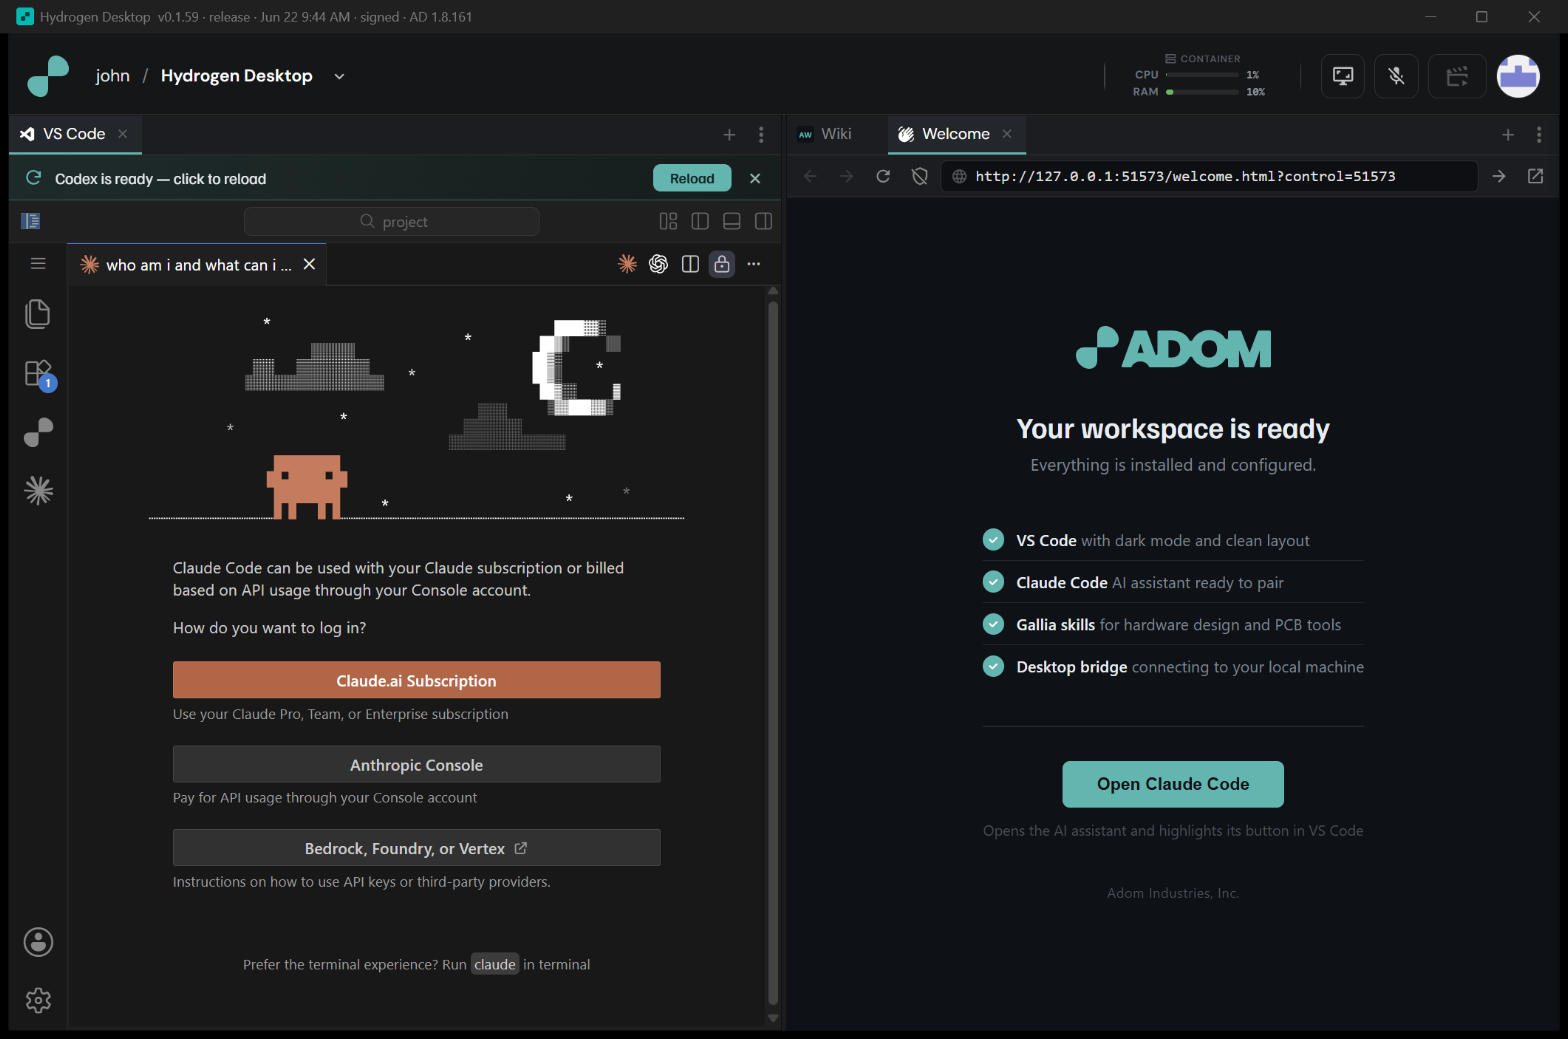
Task: Click the Reload button in Codex banner
Action: coord(692,178)
